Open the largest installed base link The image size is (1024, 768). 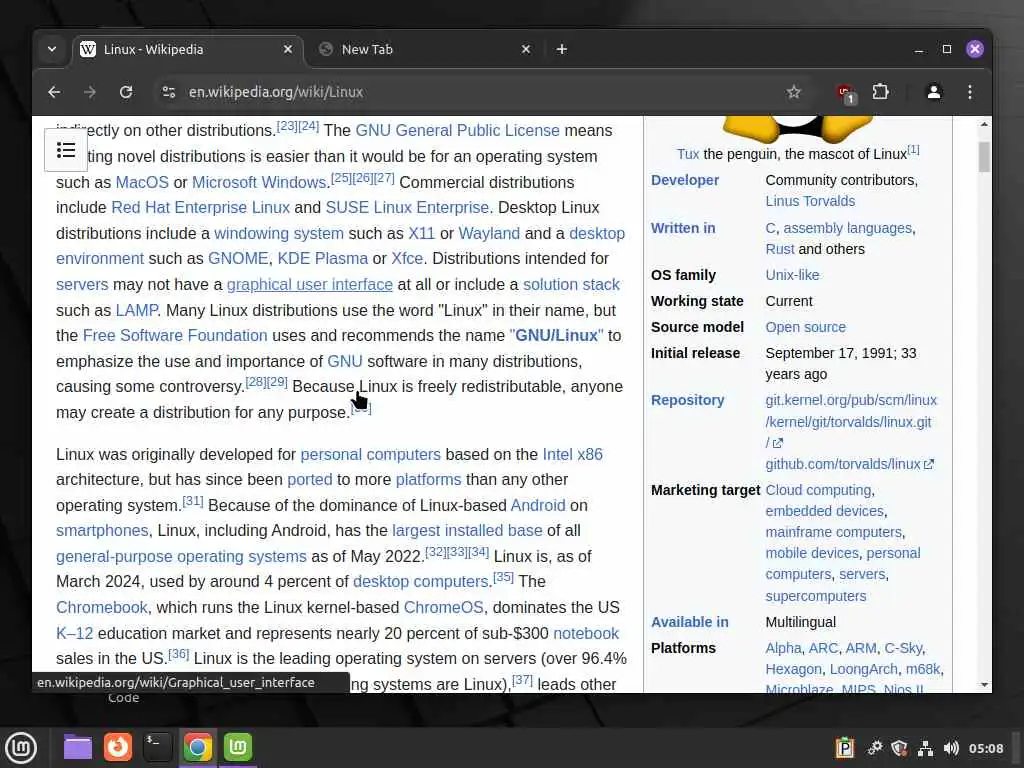pyautogui.click(x=467, y=531)
